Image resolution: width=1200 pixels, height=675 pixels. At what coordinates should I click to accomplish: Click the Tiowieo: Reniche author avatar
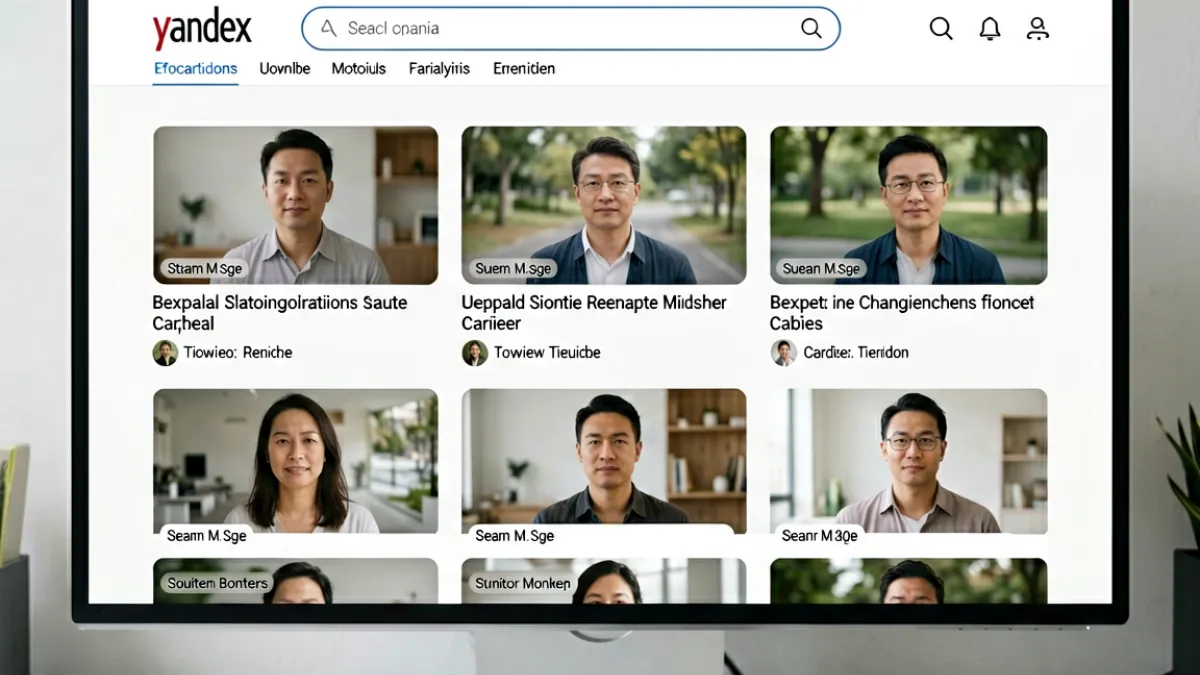[165, 352]
